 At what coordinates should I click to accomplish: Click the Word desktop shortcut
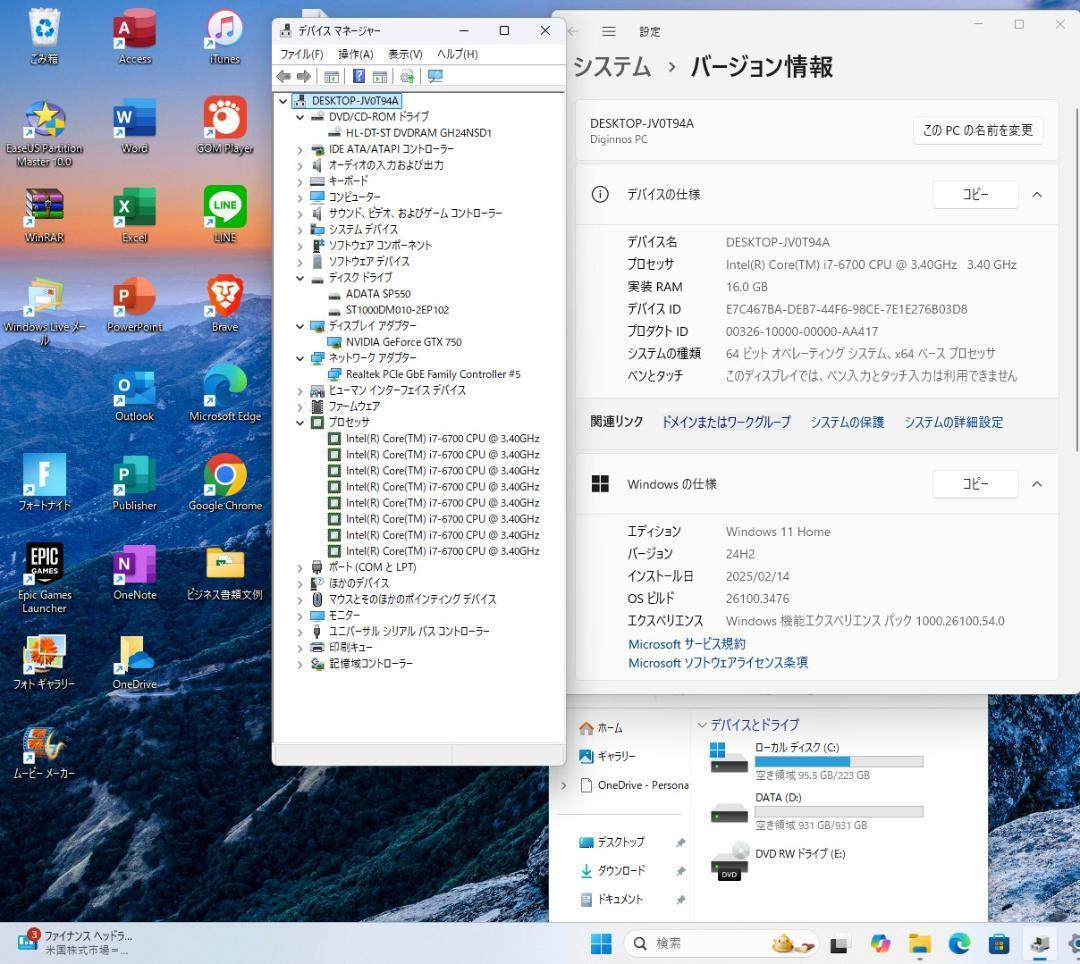coord(134,126)
